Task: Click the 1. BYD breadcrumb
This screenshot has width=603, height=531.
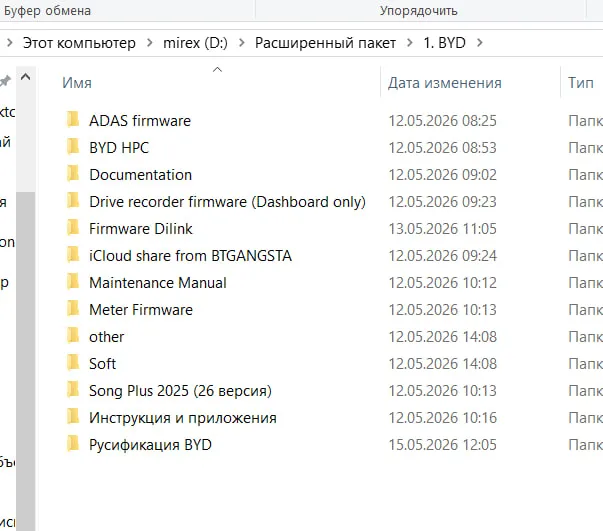Action: pos(445,43)
